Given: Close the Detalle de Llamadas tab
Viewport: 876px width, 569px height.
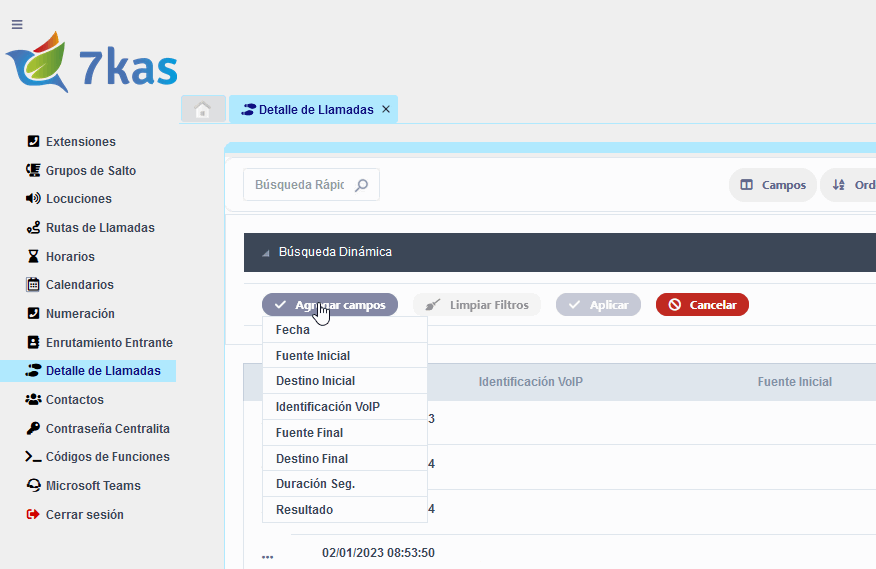Looking at the screenshot, I should pyautogui.click(x=386, y=110).
